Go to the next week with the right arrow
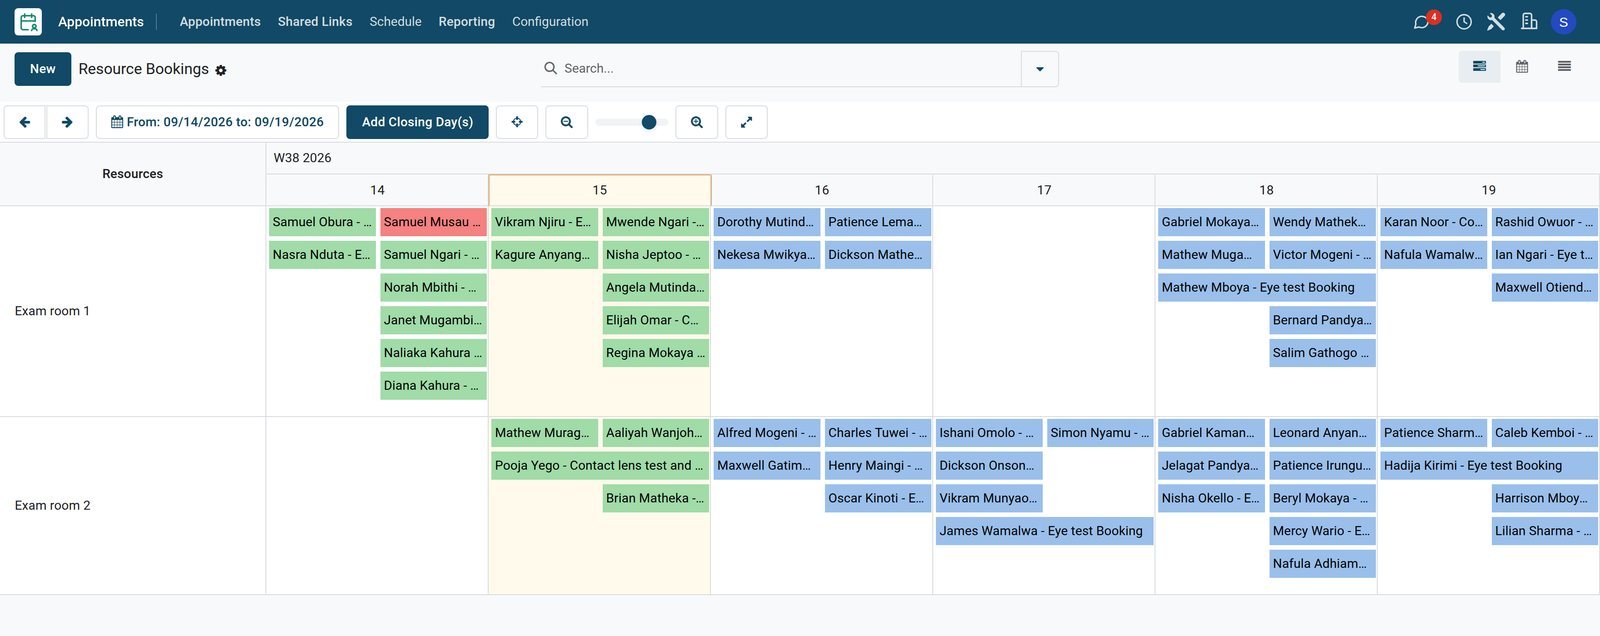 pos(67,122)
